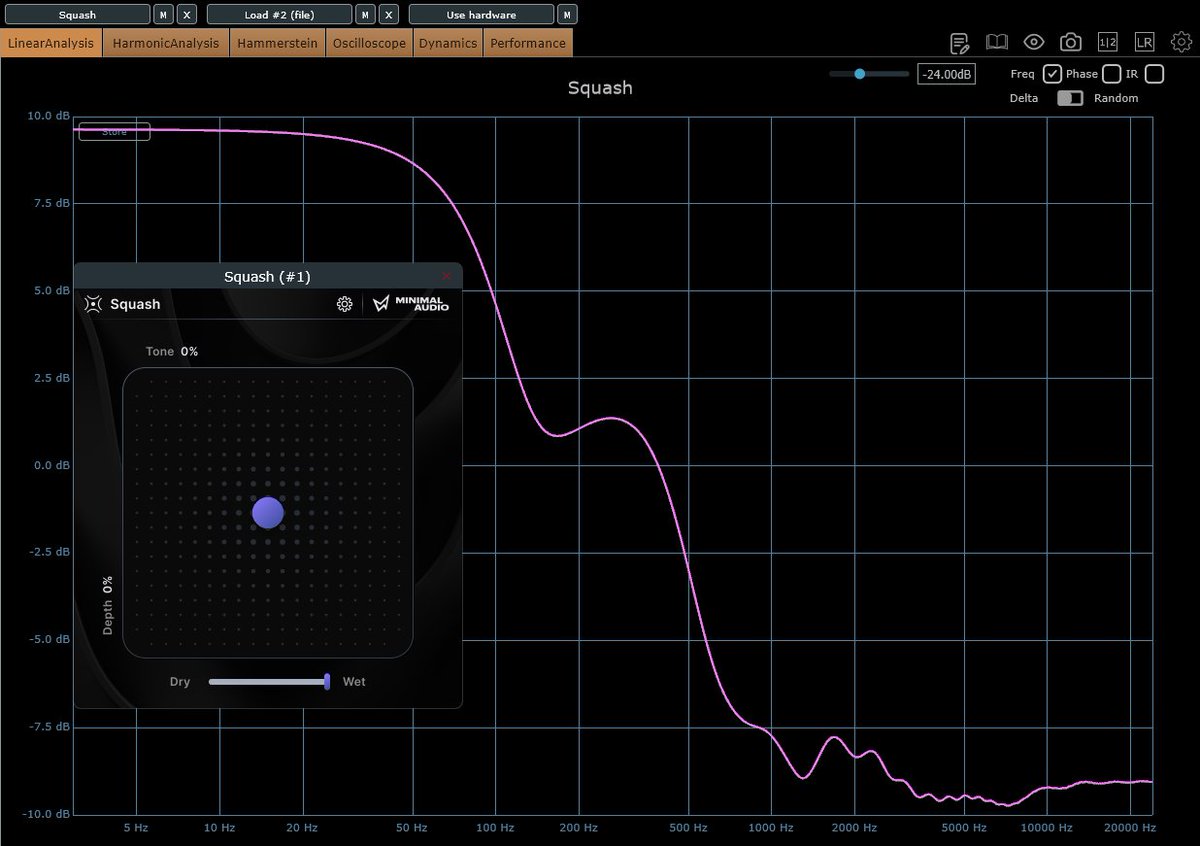This screenshot has width=1200, height=846.
Task: Click the Squash logo icon in plugin
Action: [93, 304]
